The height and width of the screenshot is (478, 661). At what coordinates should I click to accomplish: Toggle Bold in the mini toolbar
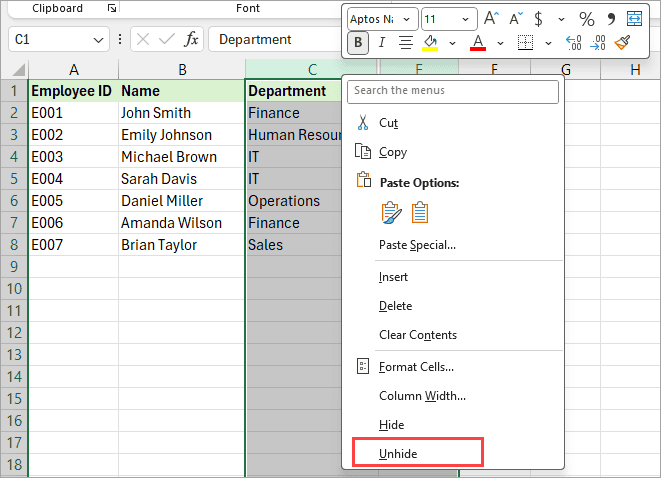coord(358,43)
